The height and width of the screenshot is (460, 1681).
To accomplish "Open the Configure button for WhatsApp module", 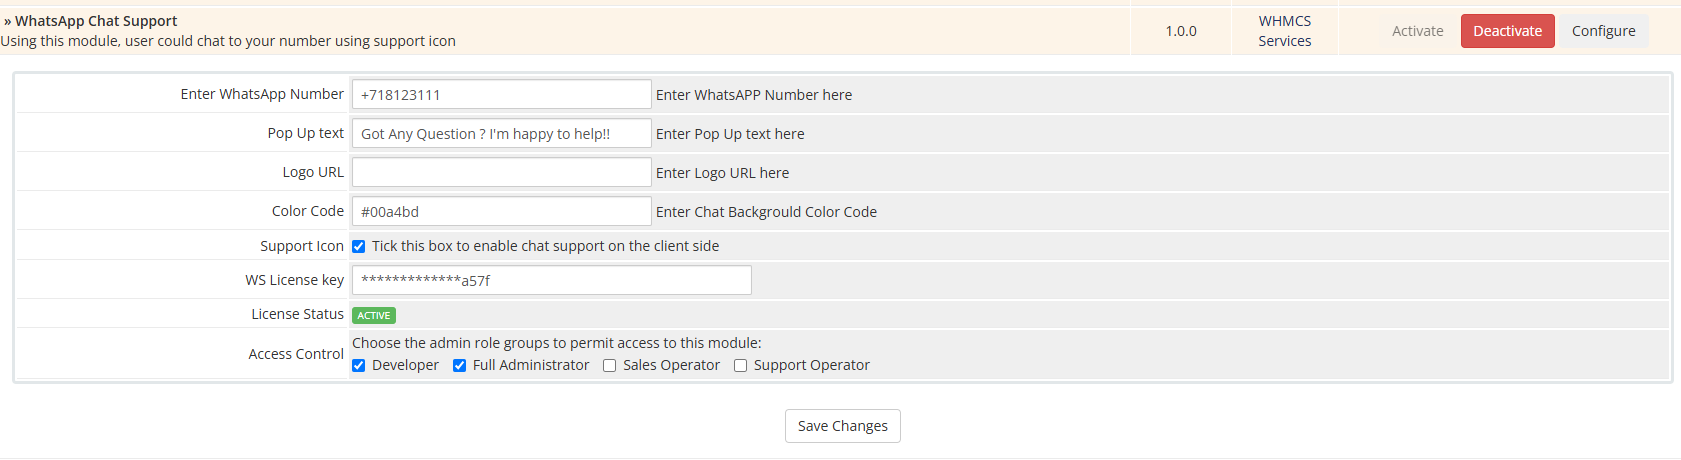I will [1603, 31].
